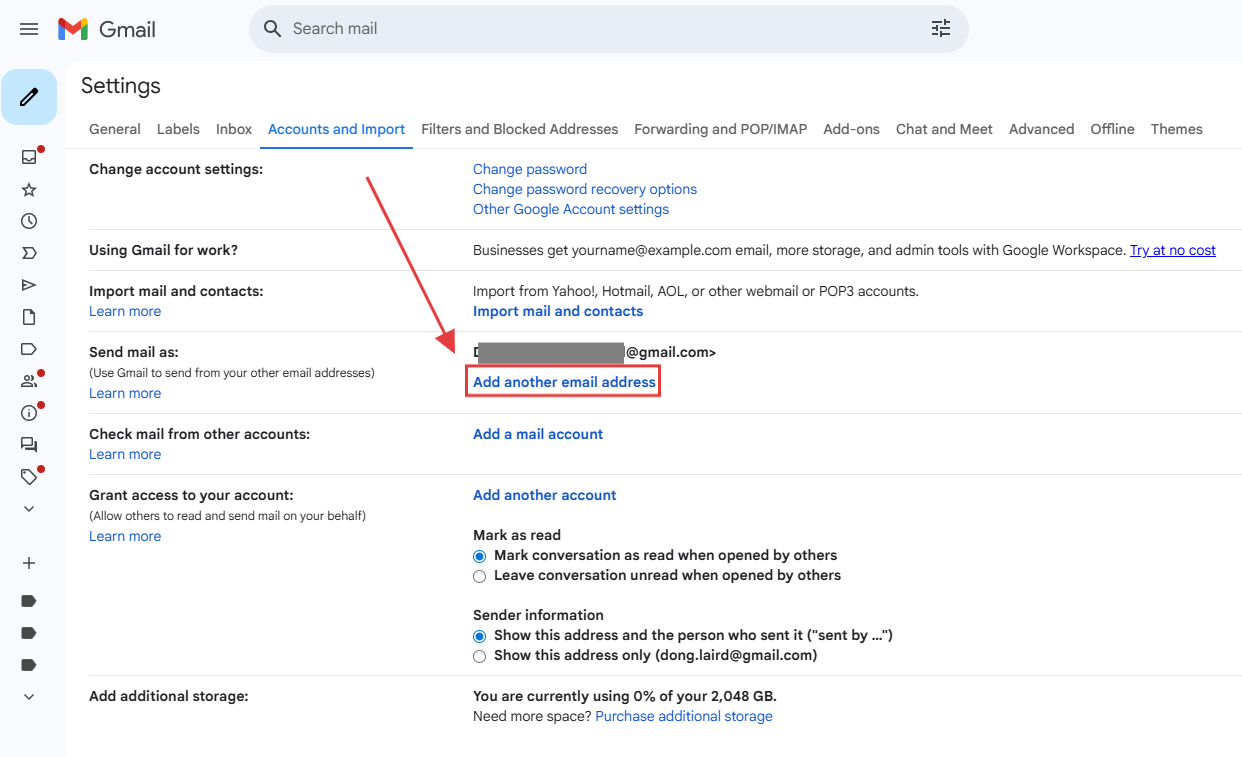The width and height of the screenshot is (1242, 757).
Task: Open Starred mail via star icon
Action: 29,189
